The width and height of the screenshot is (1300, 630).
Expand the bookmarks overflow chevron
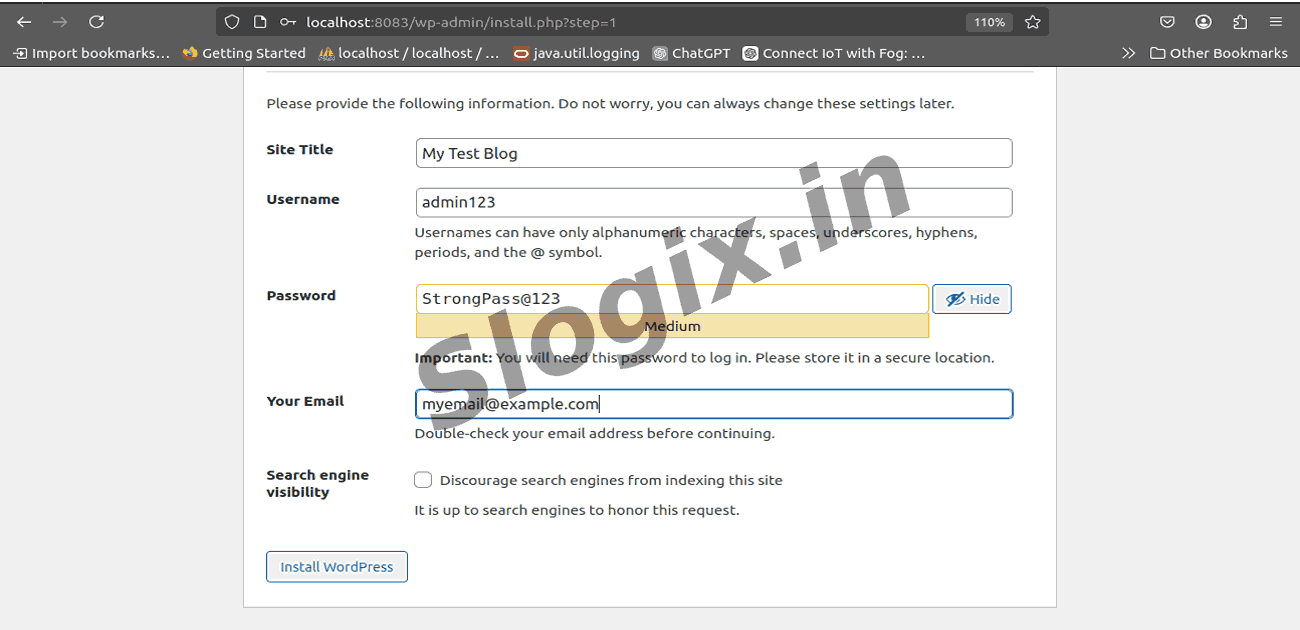[1128, 53]
